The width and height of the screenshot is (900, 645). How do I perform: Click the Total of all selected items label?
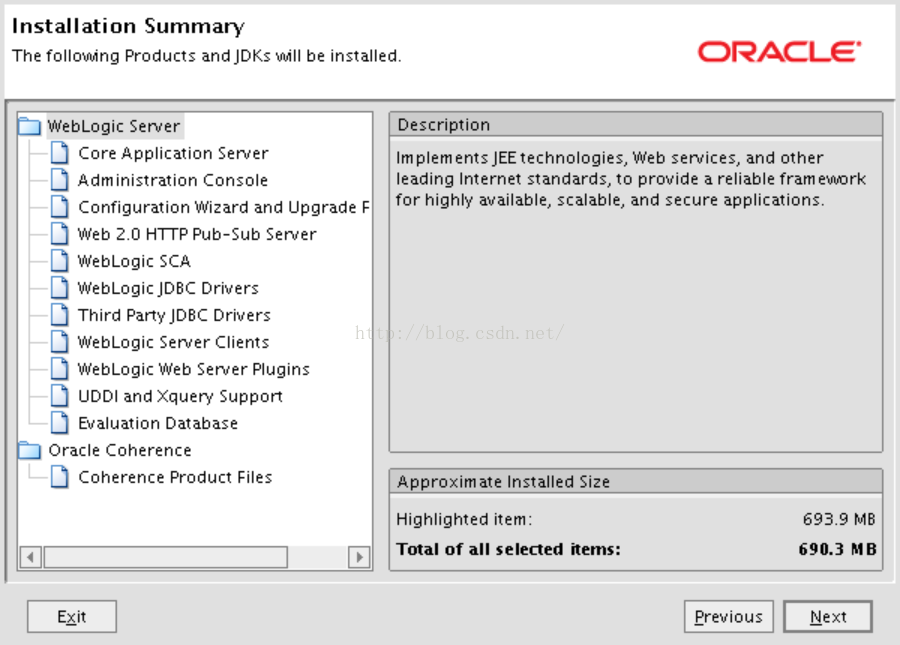509,549
